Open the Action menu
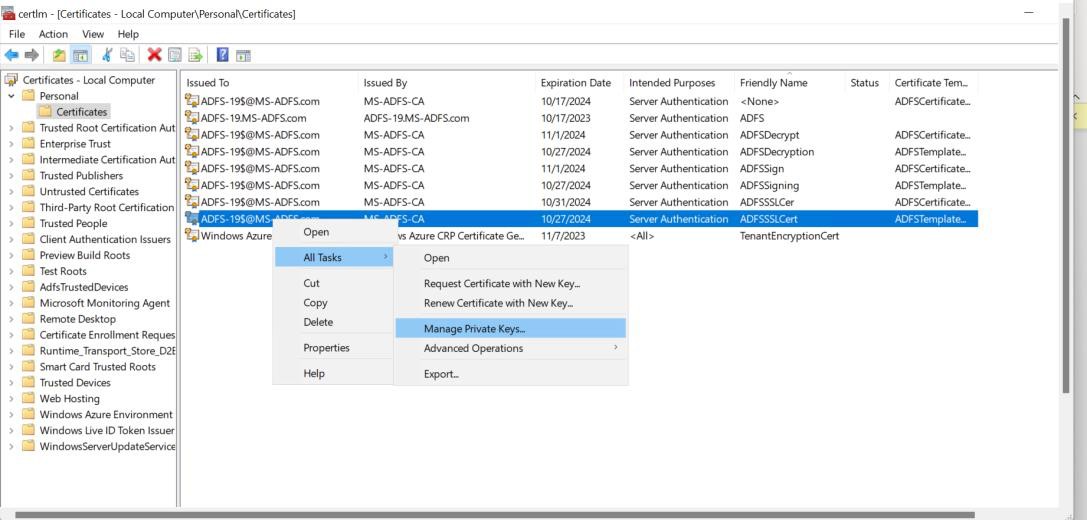The height and width of the screenshot is (520, 1087). pos(53,34)
